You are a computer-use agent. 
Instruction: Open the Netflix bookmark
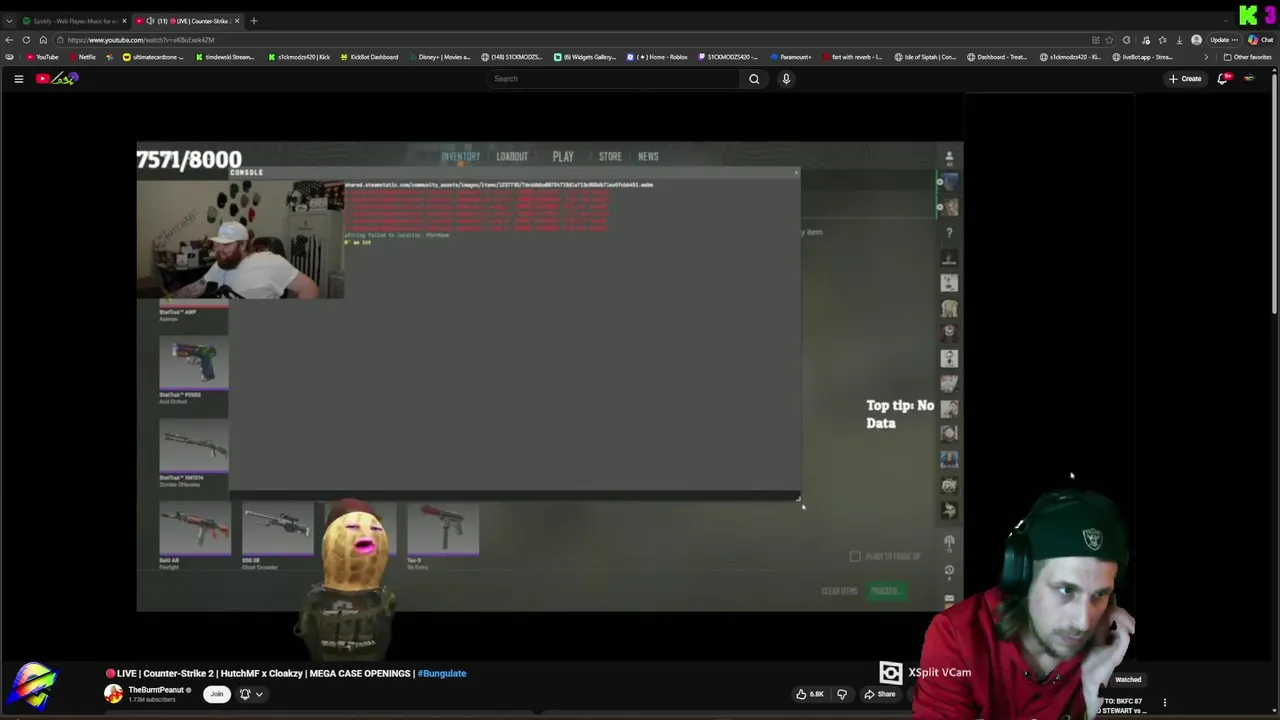(x=82, y=57)
